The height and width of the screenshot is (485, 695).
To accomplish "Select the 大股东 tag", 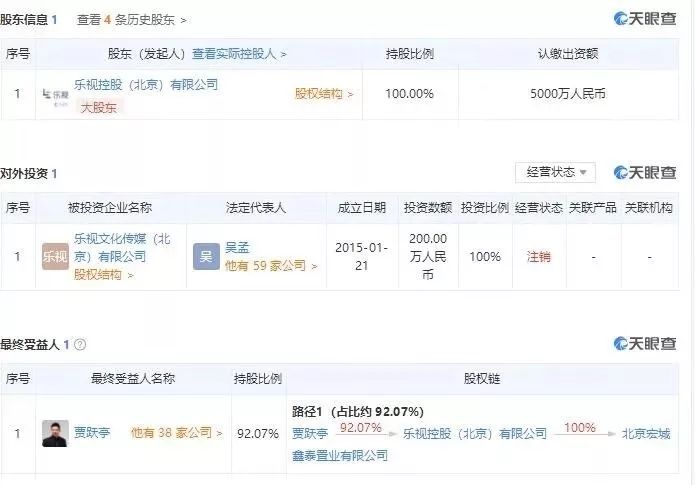I will tap(99, 107).
